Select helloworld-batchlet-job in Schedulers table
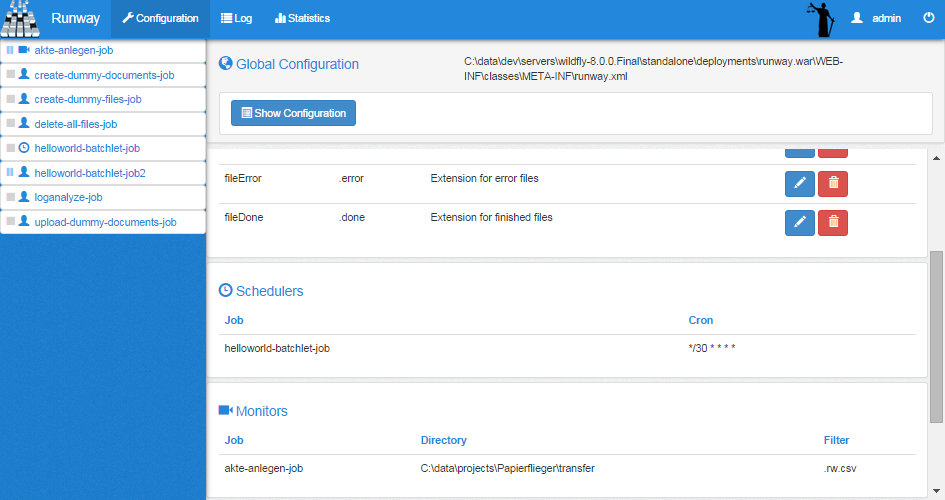Viewport: 945px width, 500px height. point(277,348)
